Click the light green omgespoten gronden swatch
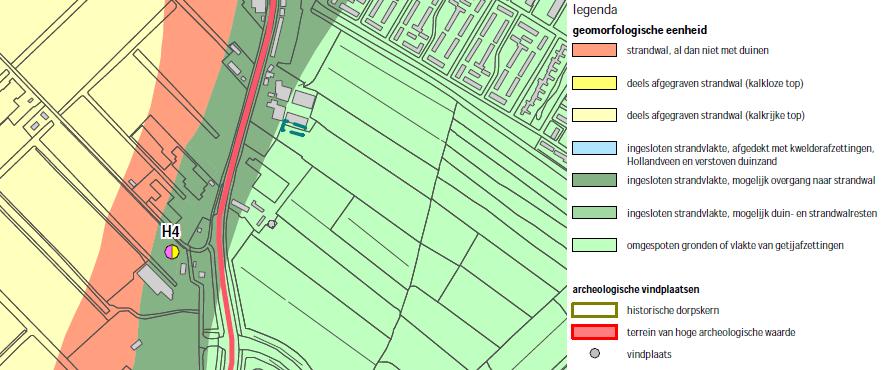Image resolution: width=891 pixels, height=370 pixels. (x=594, y=246)
